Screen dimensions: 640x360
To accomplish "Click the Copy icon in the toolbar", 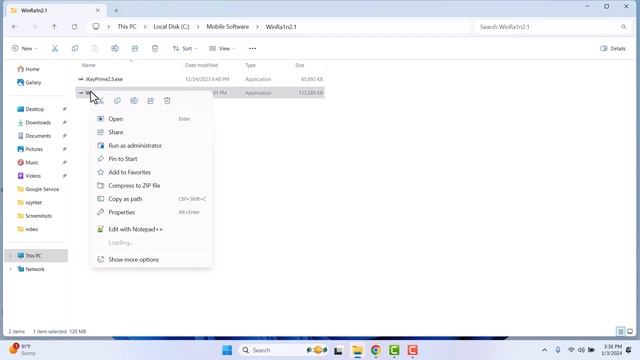I will (75, 49).
